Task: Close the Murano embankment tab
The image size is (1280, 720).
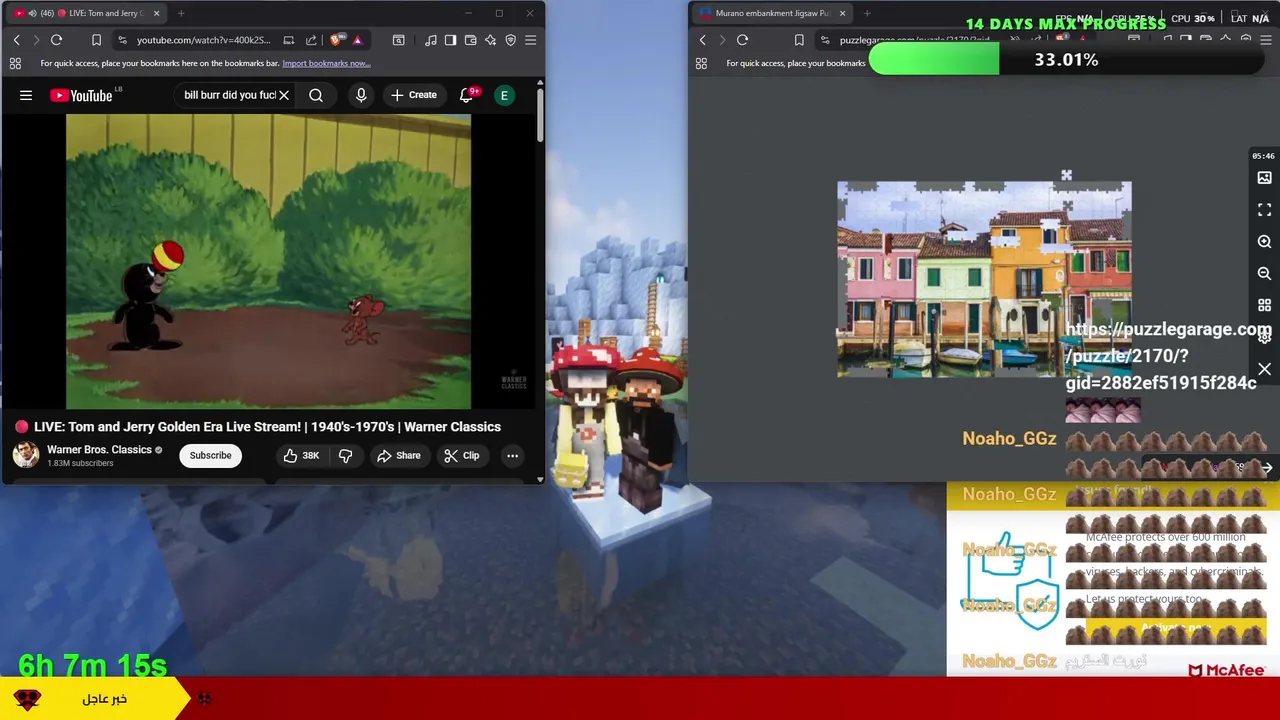Action: tap(842, 13)
